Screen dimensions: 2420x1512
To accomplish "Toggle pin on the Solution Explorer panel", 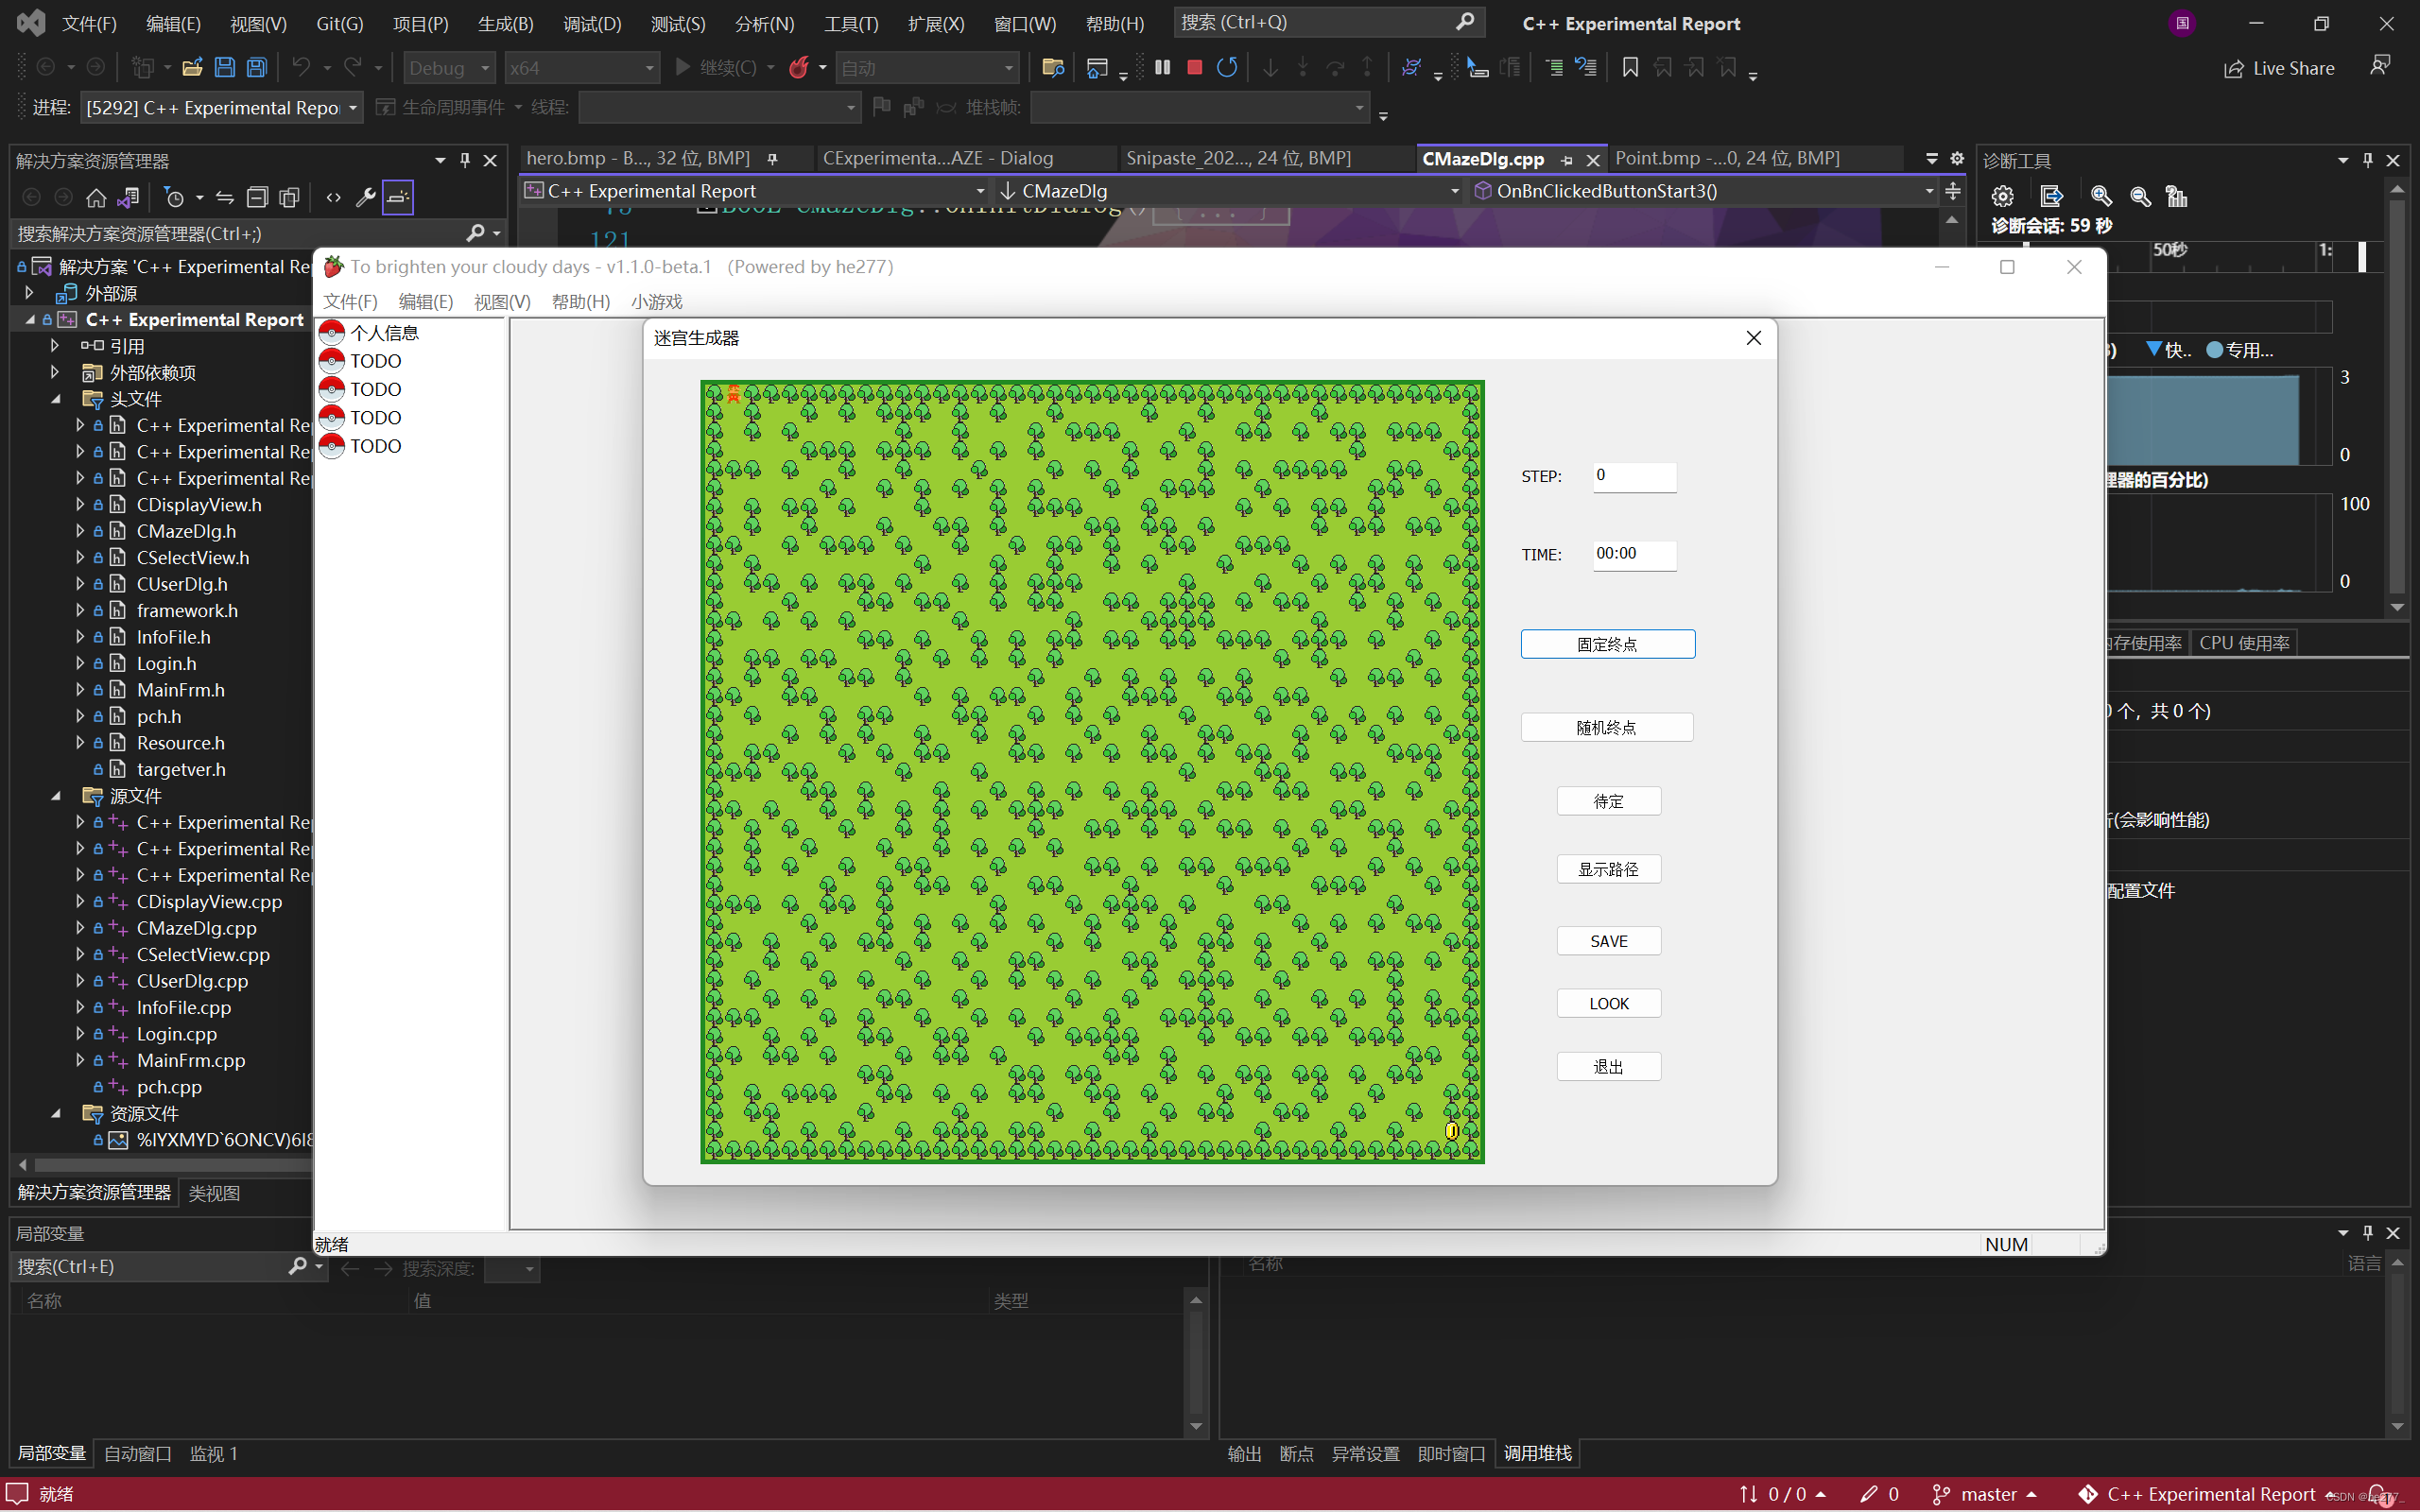I will click(x=465, y=160).
